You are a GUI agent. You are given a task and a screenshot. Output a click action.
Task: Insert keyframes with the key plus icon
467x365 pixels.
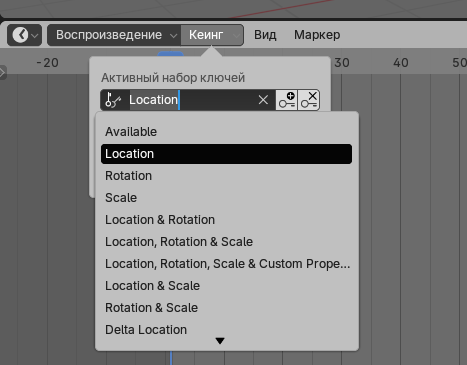coord(287,100)
